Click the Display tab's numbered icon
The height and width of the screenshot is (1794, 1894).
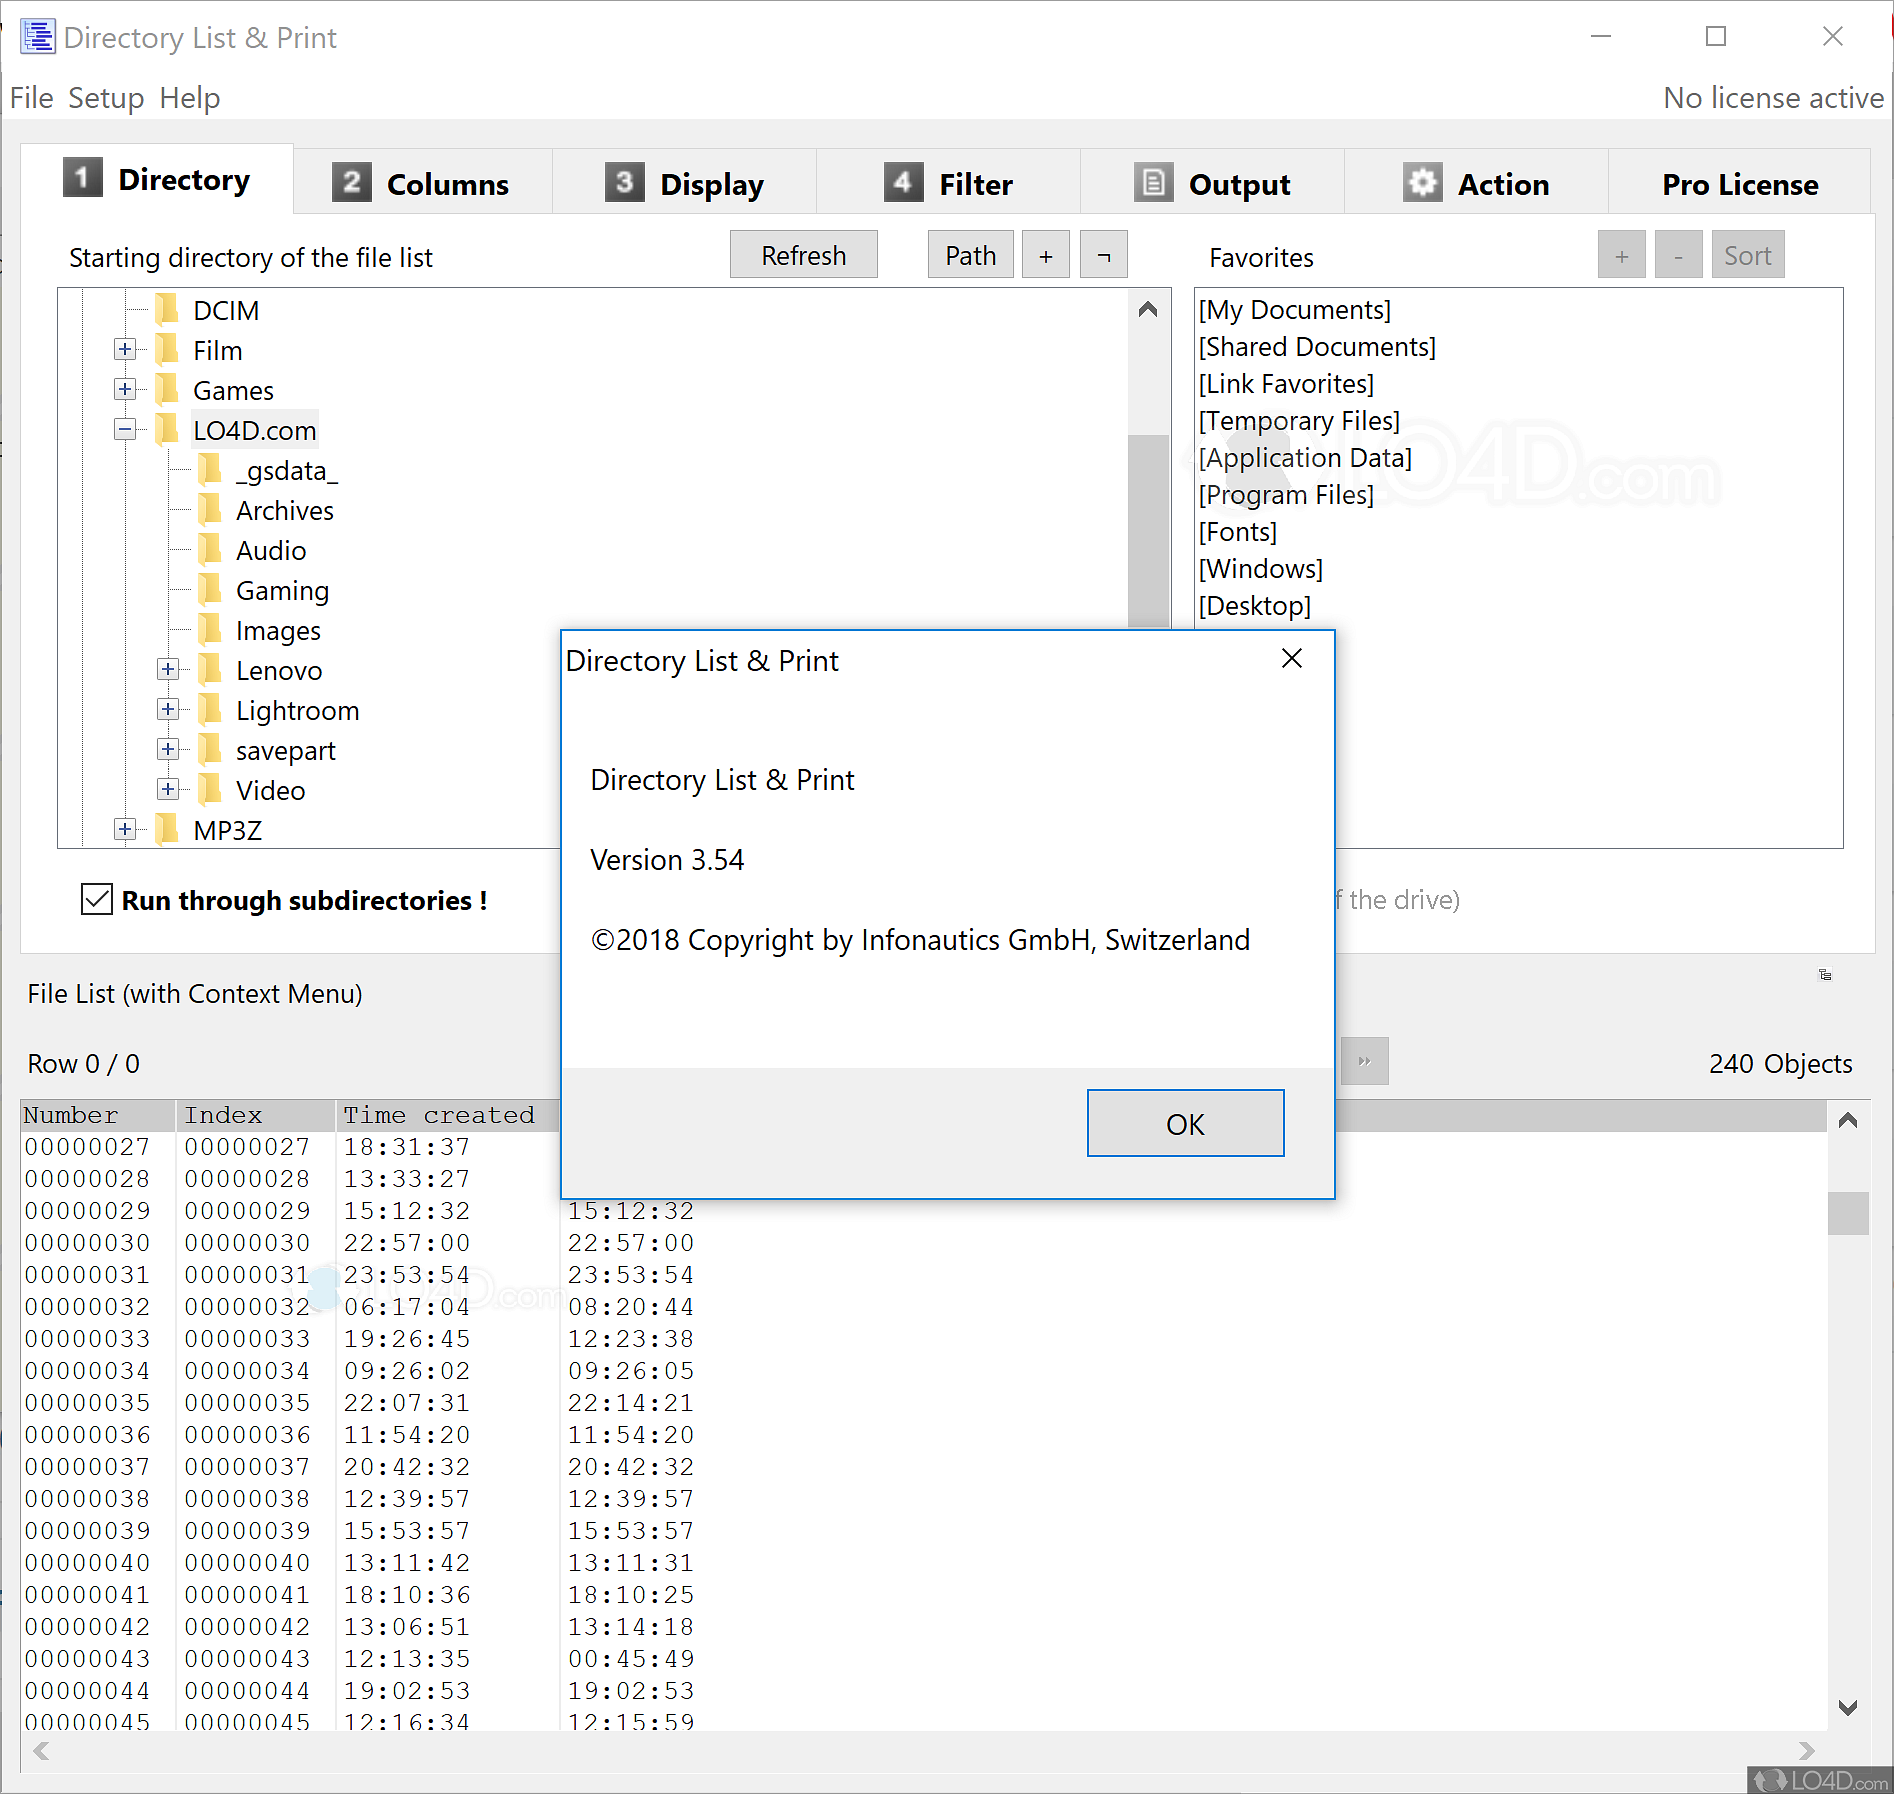[x=622, y=182]
